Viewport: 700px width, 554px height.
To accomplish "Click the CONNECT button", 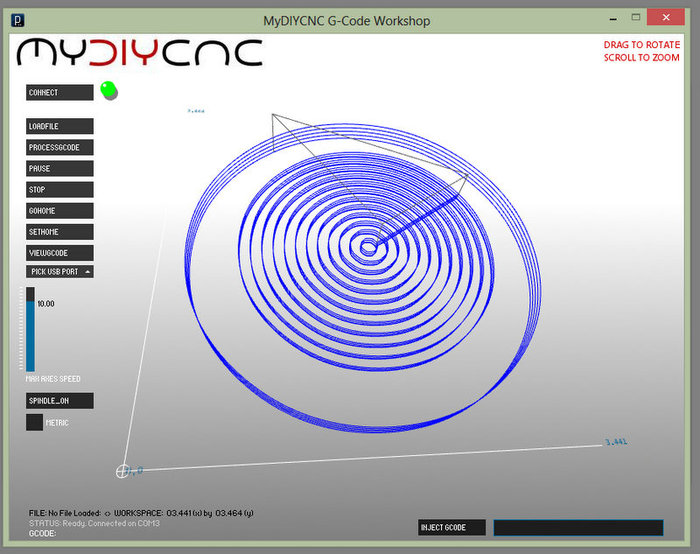I will click(x=59, y=92).
